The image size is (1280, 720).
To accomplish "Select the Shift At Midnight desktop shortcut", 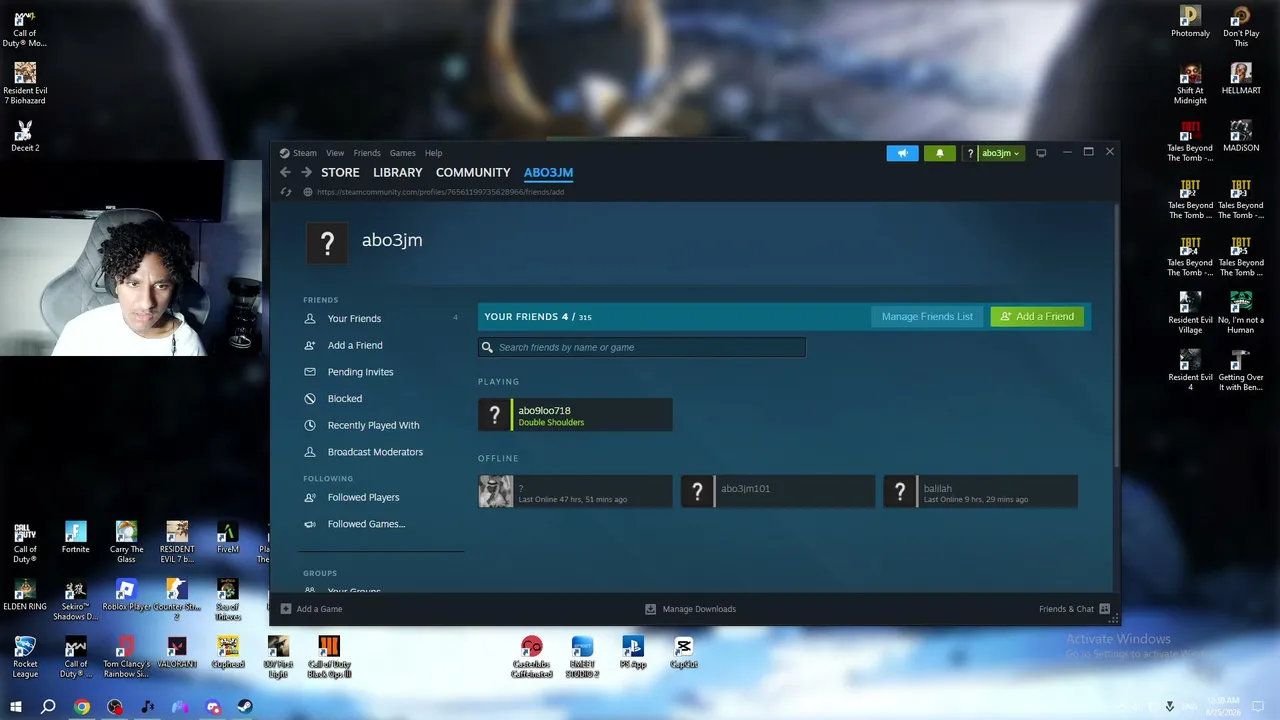I will [x=1190, y=84].
